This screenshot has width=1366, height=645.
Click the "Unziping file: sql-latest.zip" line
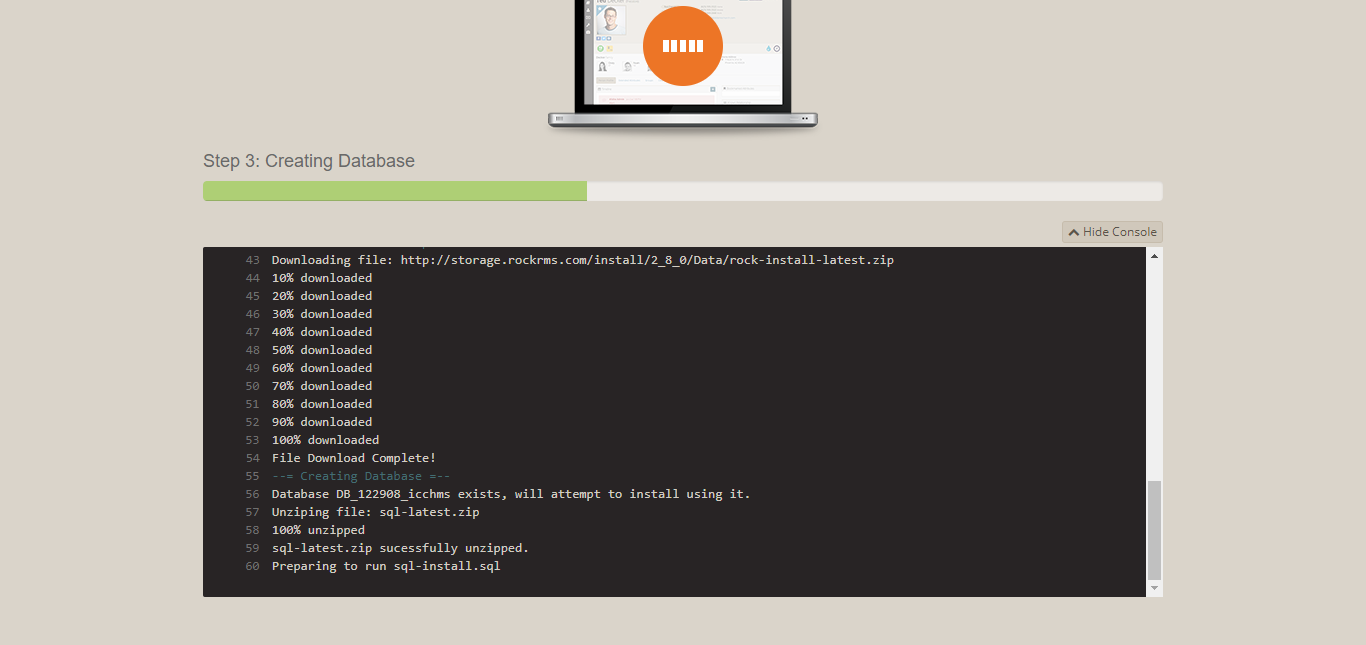[375, 512]
